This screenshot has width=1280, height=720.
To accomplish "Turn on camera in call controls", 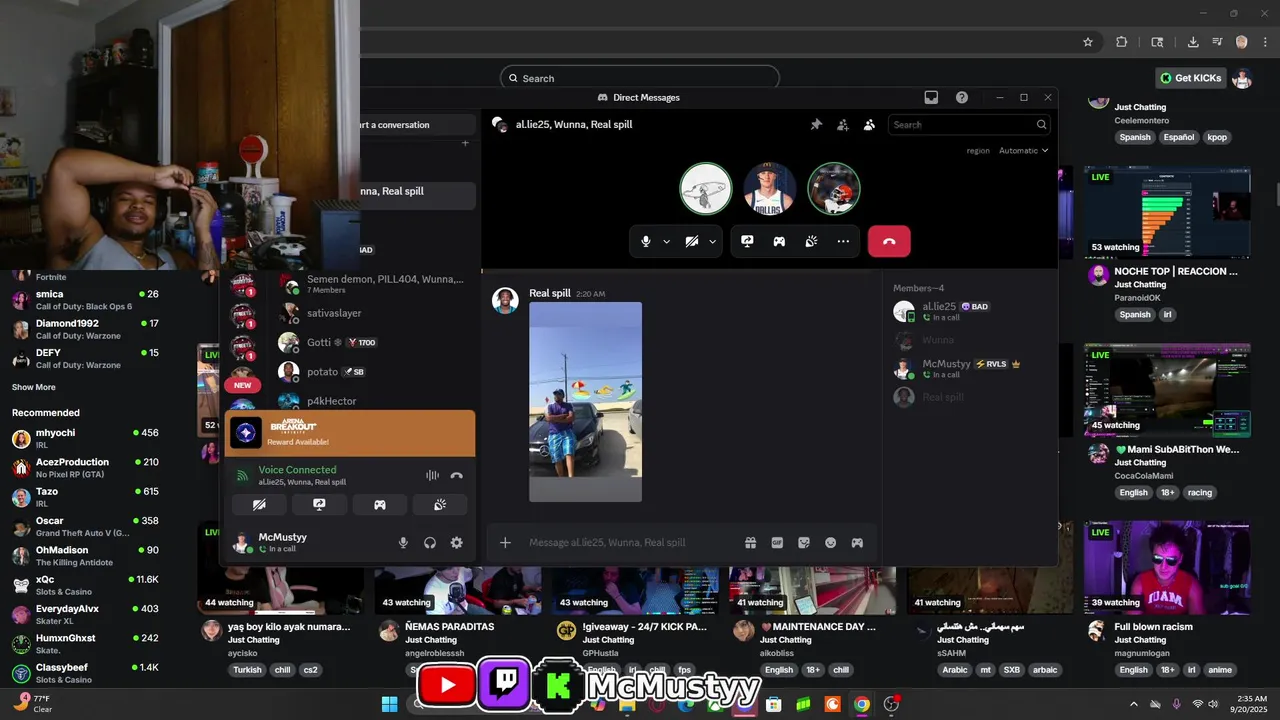I will click(x=692, y=241).
